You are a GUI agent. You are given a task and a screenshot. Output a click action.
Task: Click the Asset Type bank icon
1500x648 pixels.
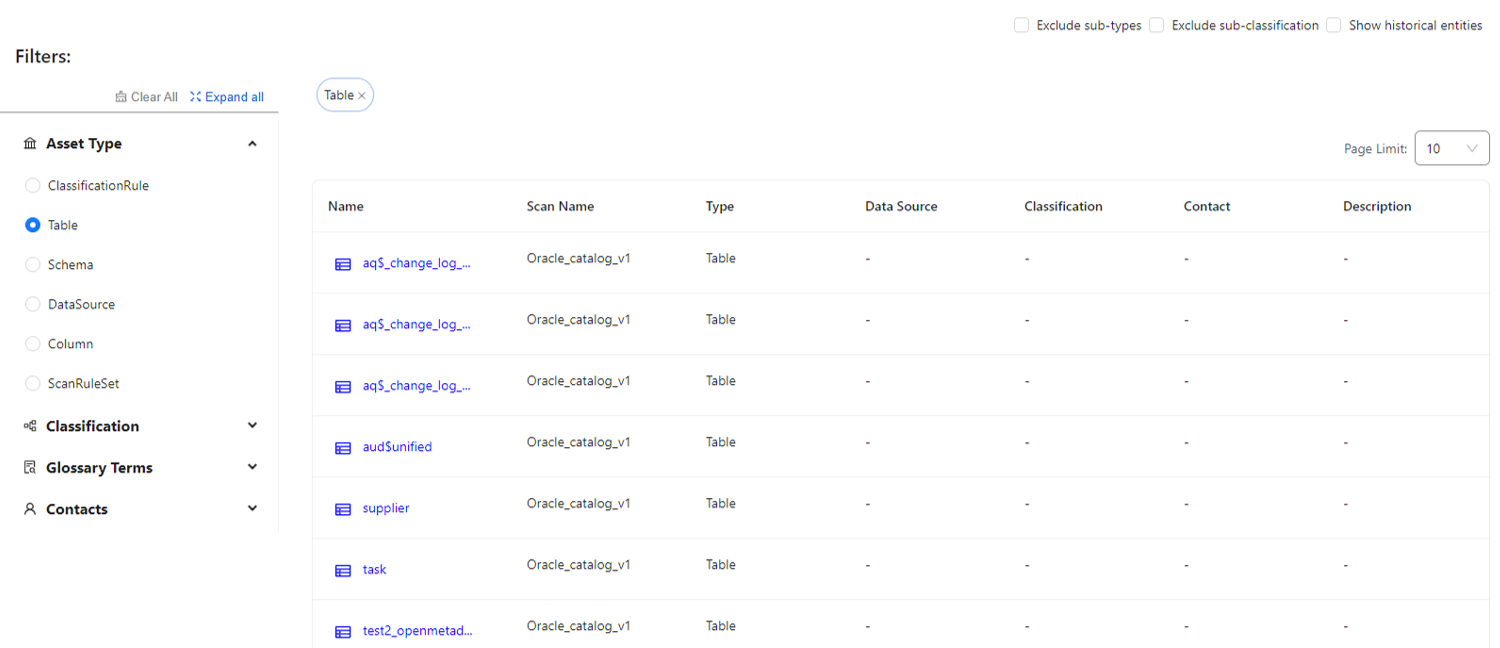30,144
